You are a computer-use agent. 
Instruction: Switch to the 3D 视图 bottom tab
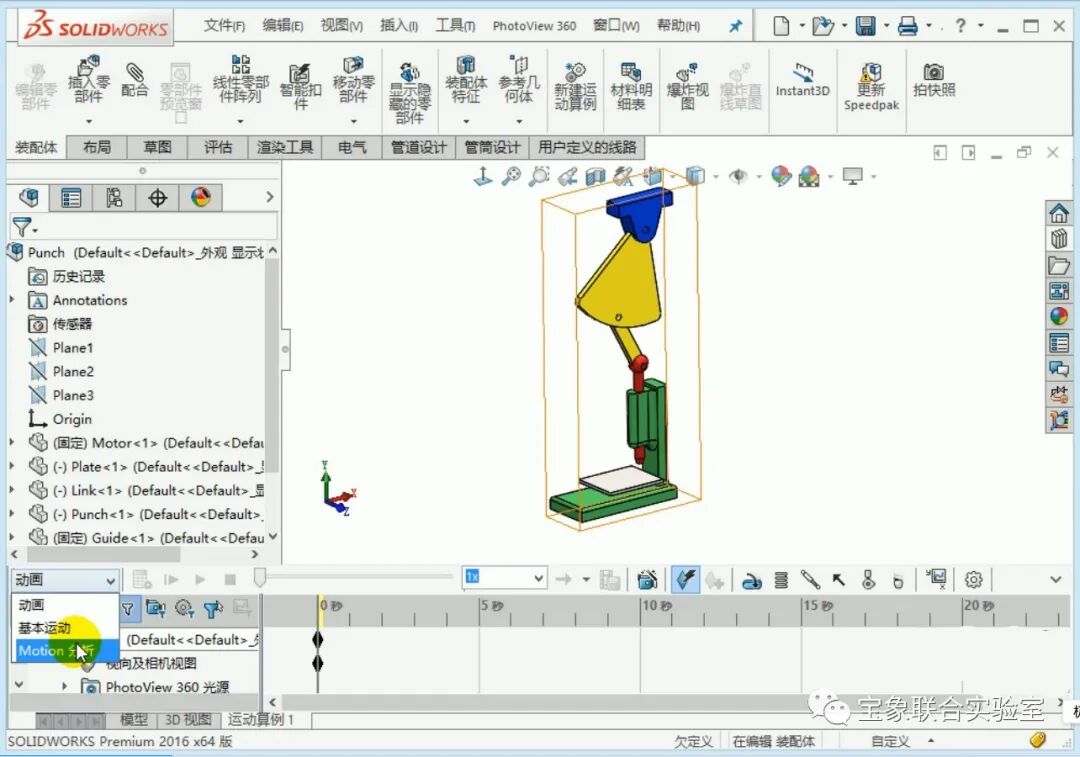188,720
